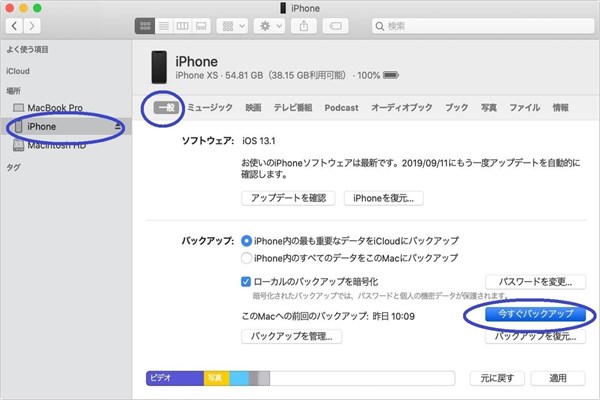Select iPhone in the sidebar
Viewport: 600px width, 400px height.
(66, 127)
